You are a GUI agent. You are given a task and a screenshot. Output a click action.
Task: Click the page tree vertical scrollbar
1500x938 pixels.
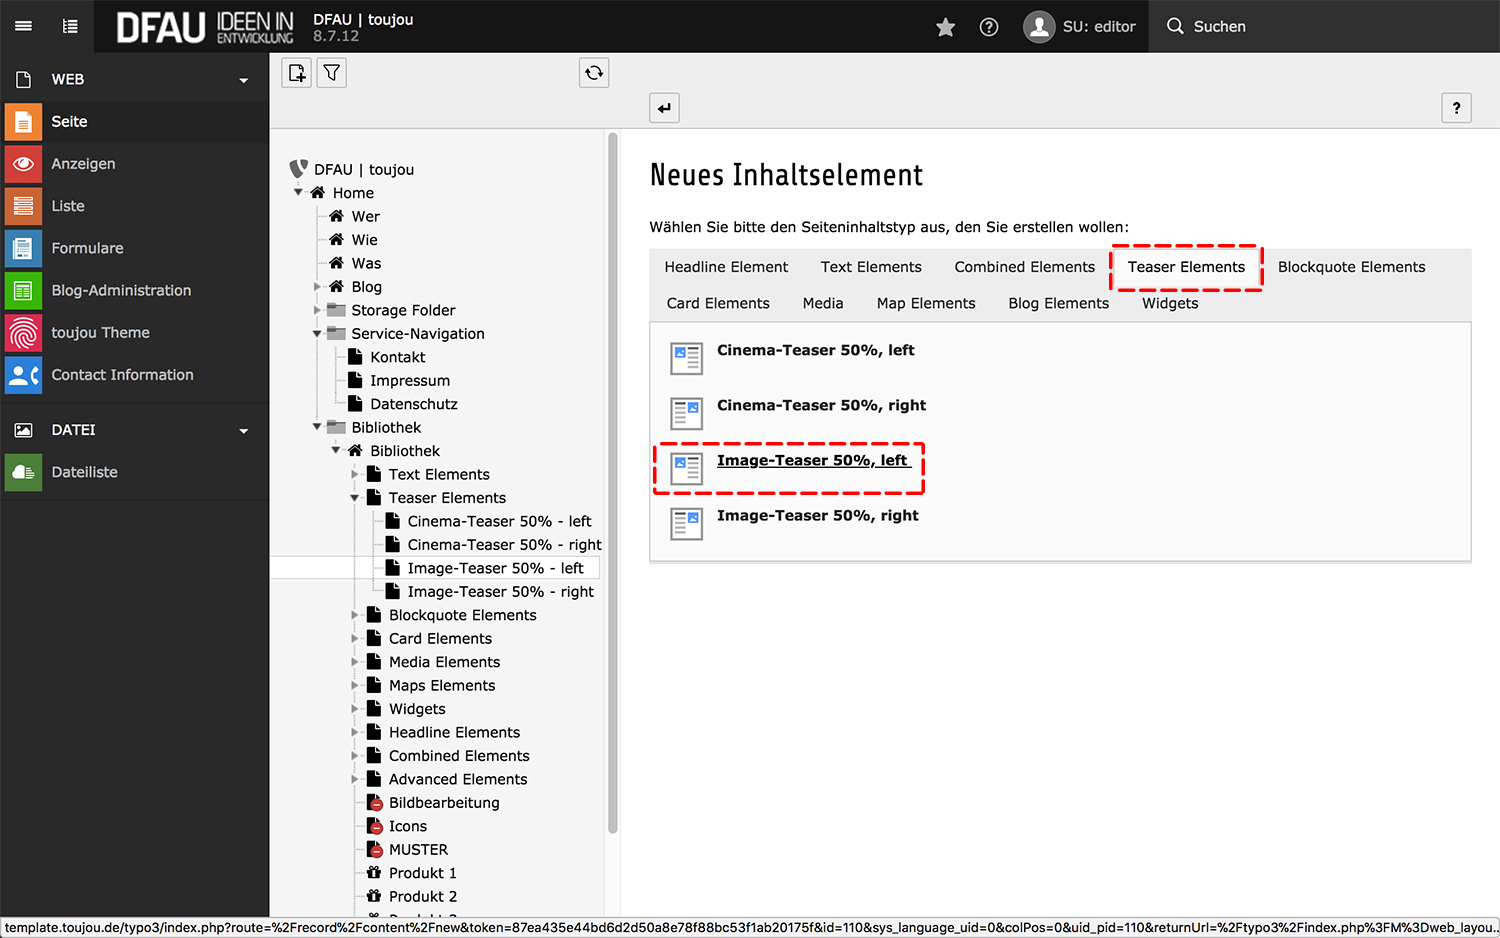[612, 480]
